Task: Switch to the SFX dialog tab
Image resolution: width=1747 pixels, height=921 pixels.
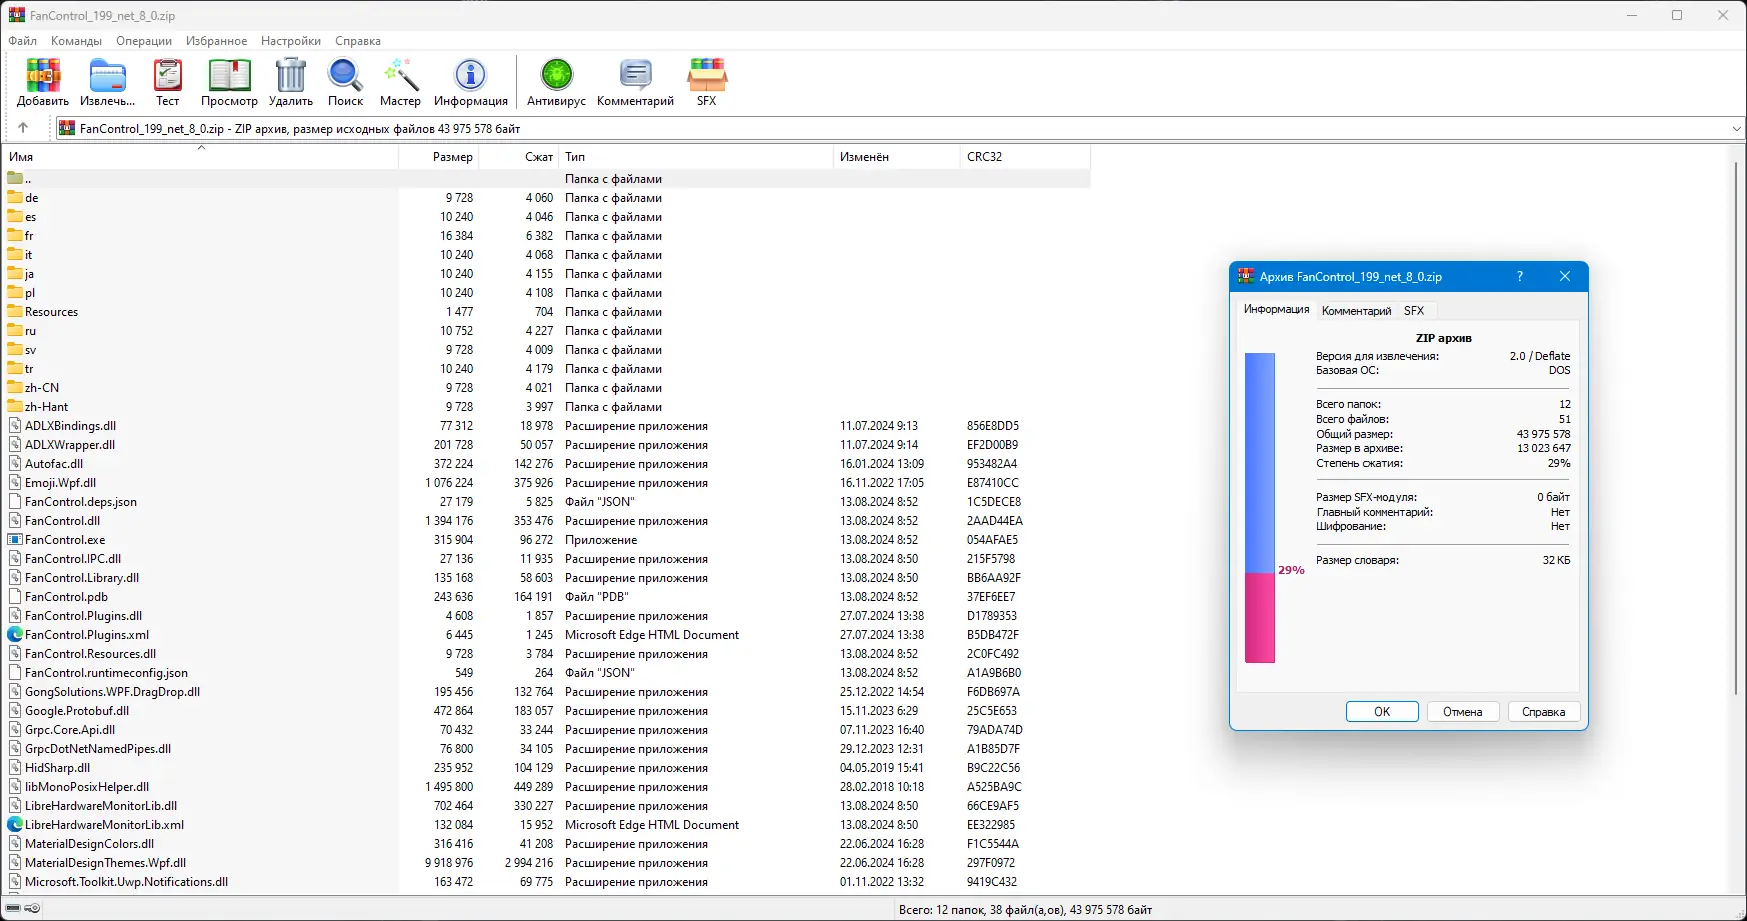Action: point(1414,311)
